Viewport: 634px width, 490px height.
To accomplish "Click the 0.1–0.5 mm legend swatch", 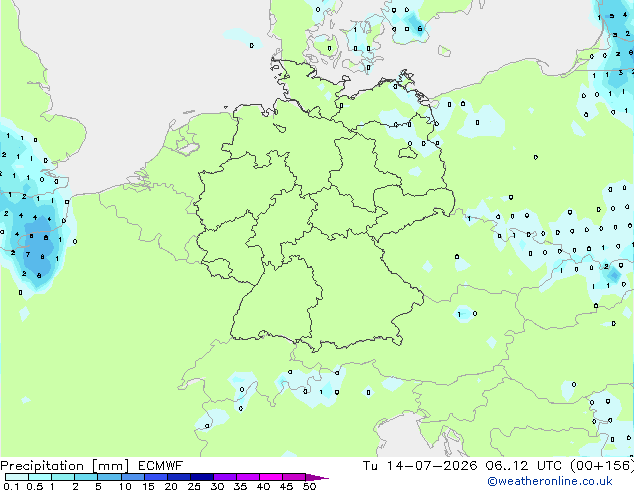I will 17,477.
